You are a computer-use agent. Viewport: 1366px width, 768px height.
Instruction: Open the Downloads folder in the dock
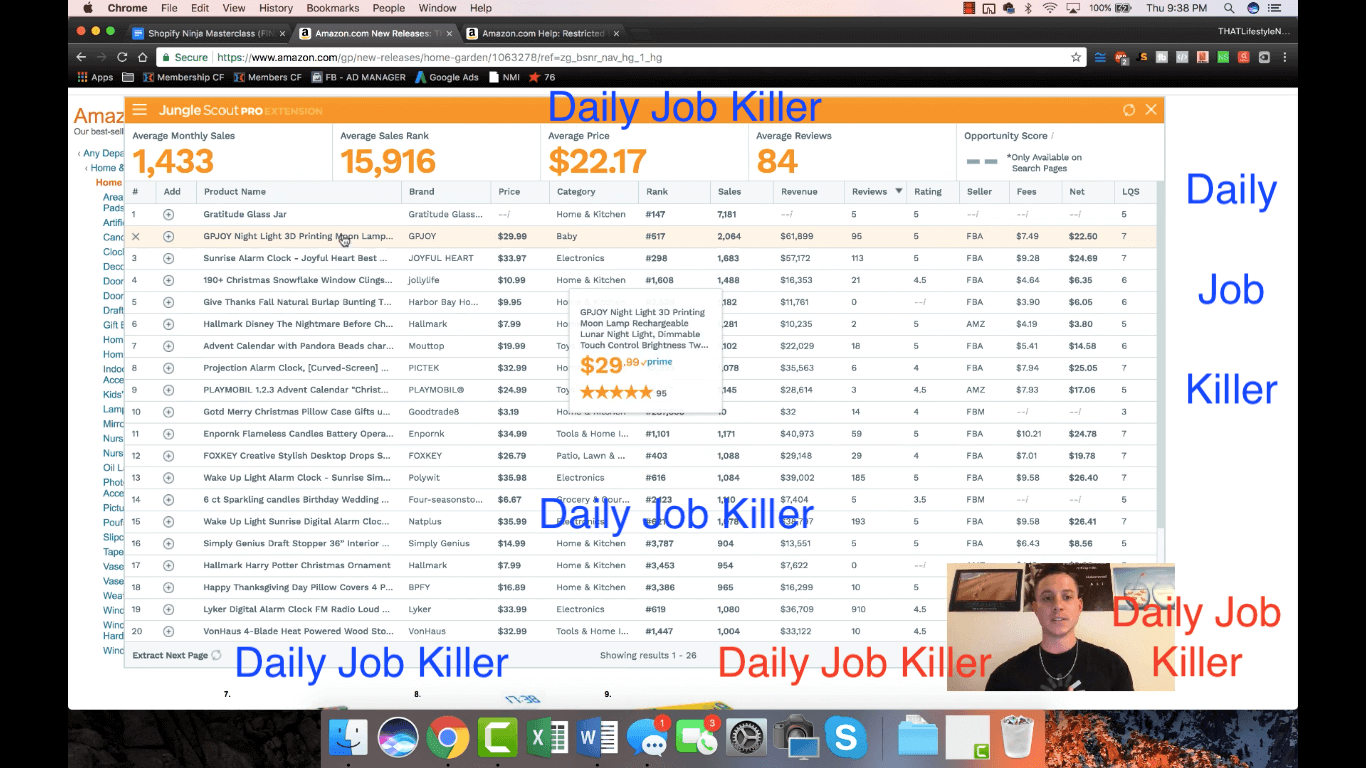(918, 739)
